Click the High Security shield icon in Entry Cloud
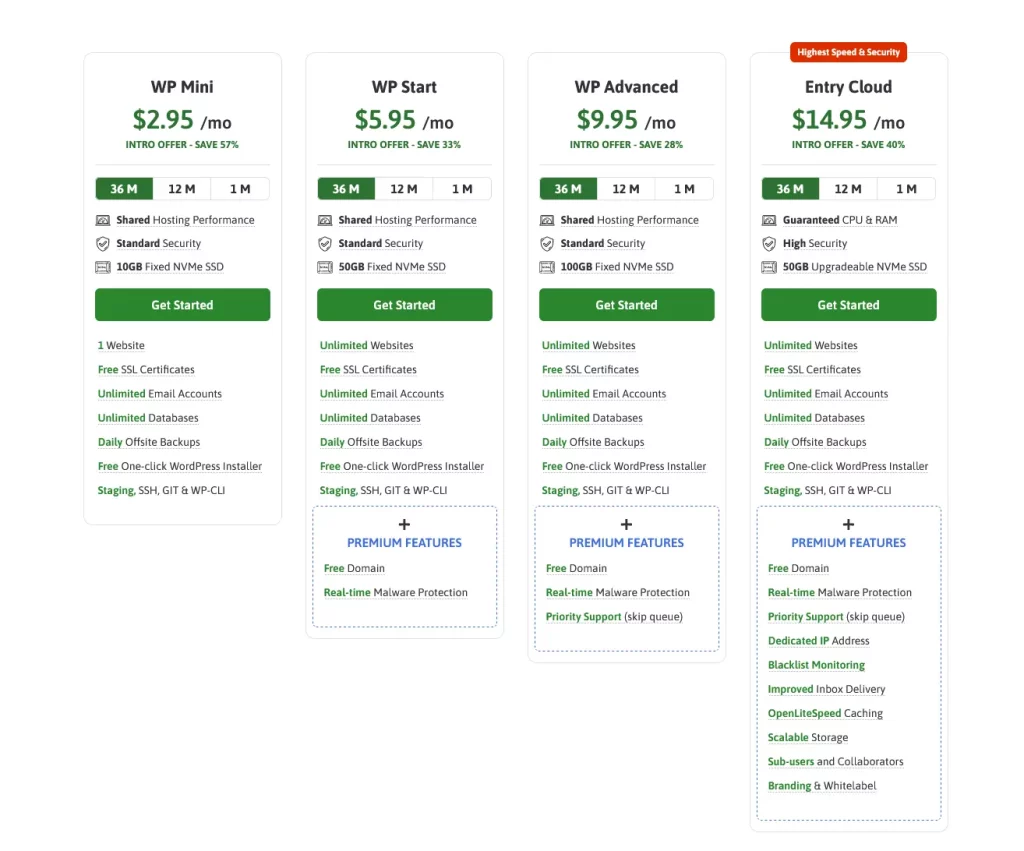The image size is (1024, 851). (x=769, y=244)
